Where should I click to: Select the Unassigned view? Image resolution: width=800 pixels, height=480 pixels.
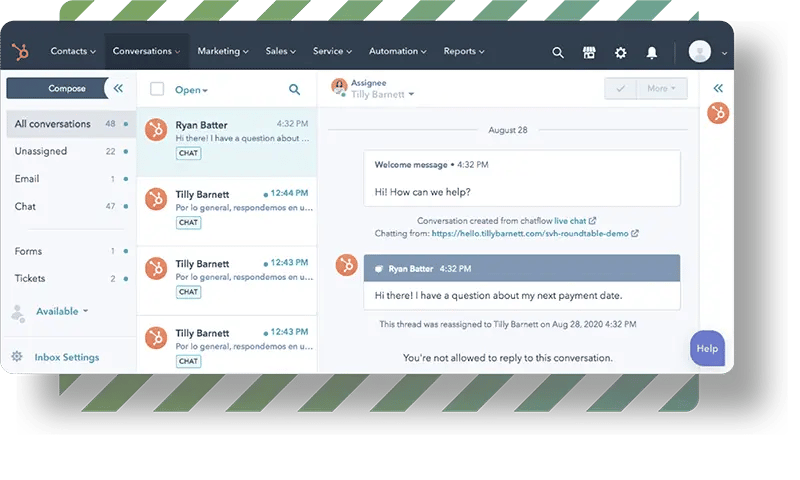(x=71, y=151)
